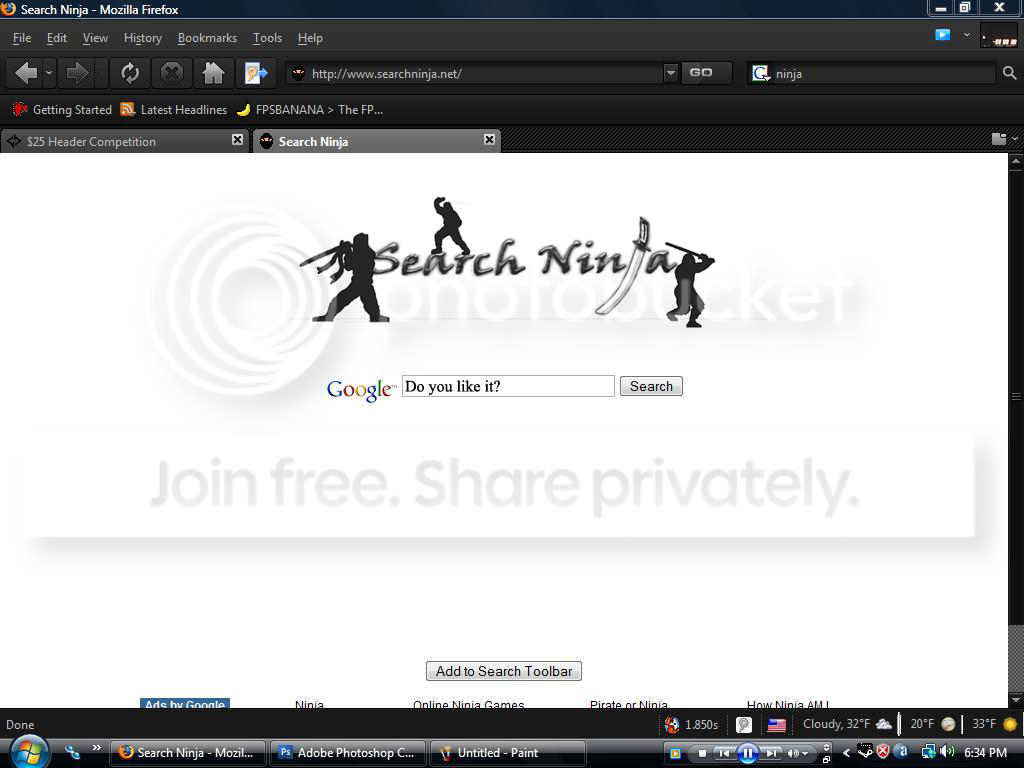Open the Bookmarks menu
1024x768 pixels.
point(207,38)
